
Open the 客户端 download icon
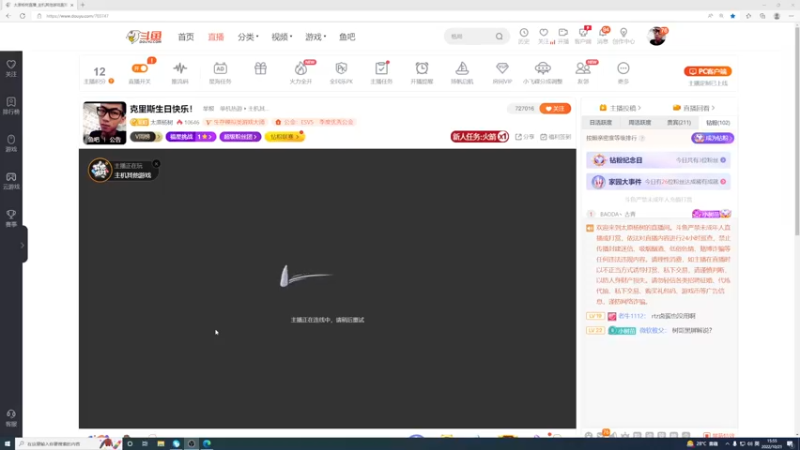(583, 36)
